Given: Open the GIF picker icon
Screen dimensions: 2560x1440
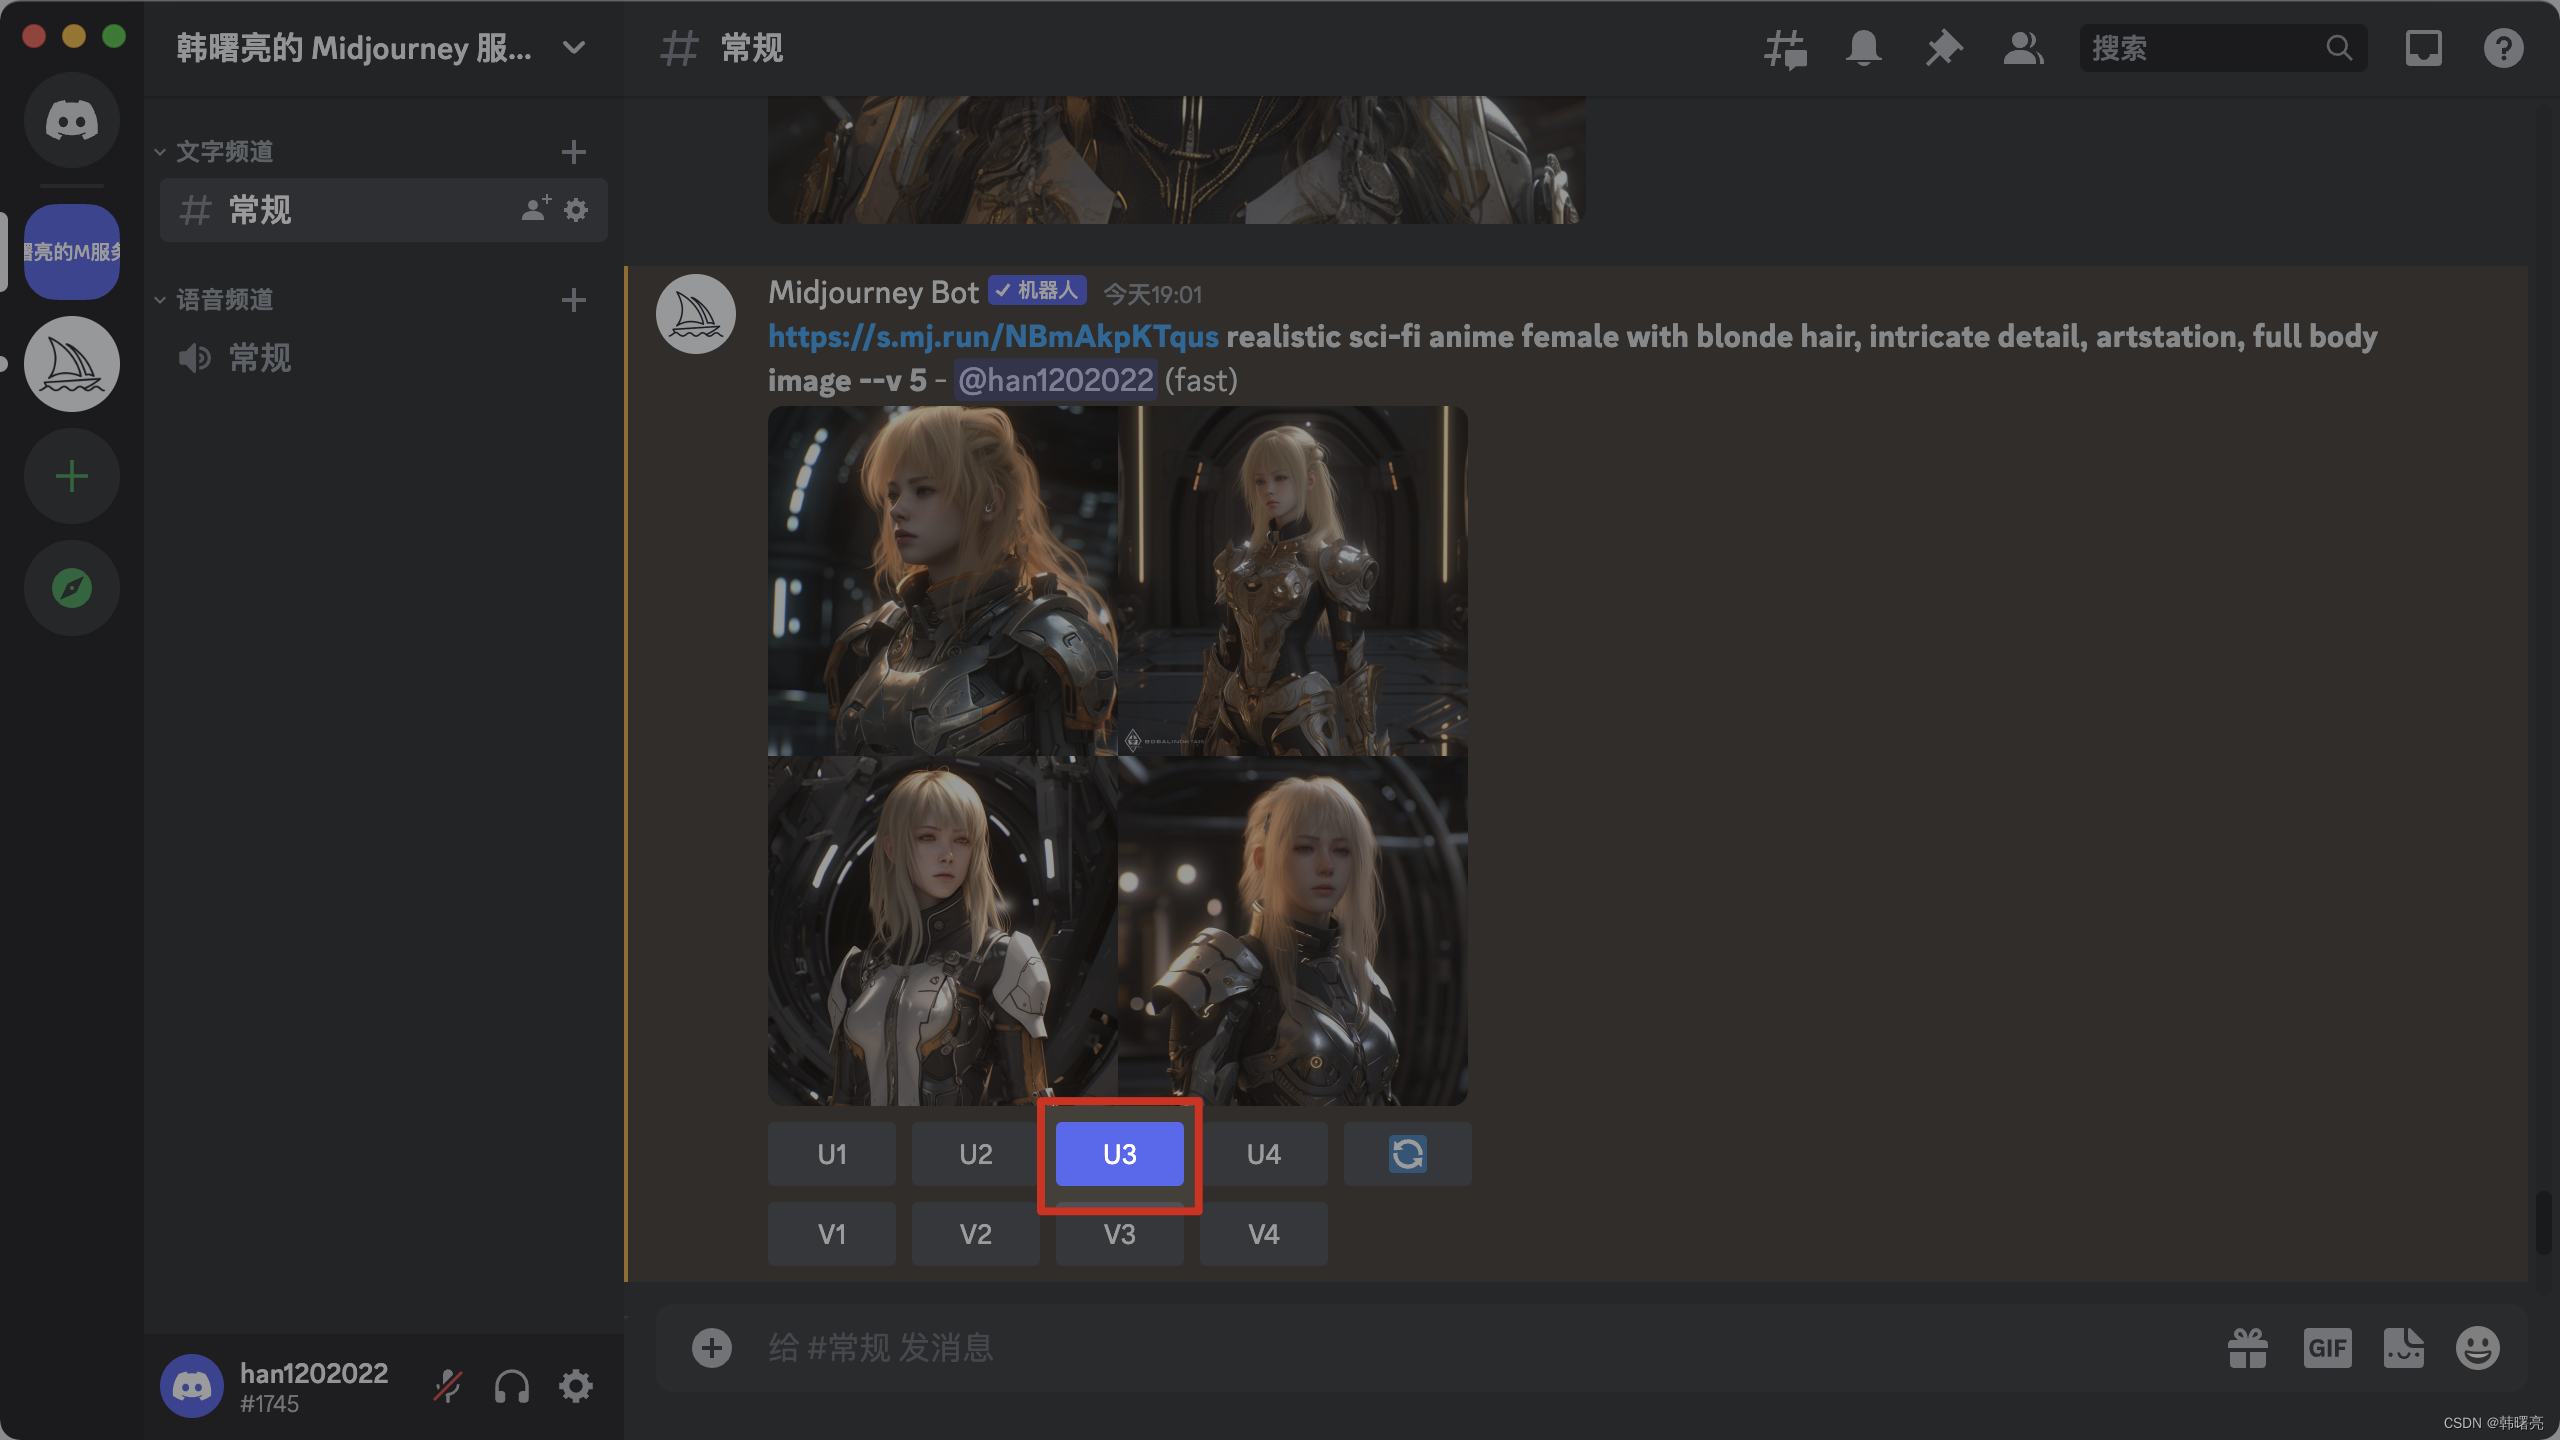Looking at the screenshot, I should click(2327, 1348).
